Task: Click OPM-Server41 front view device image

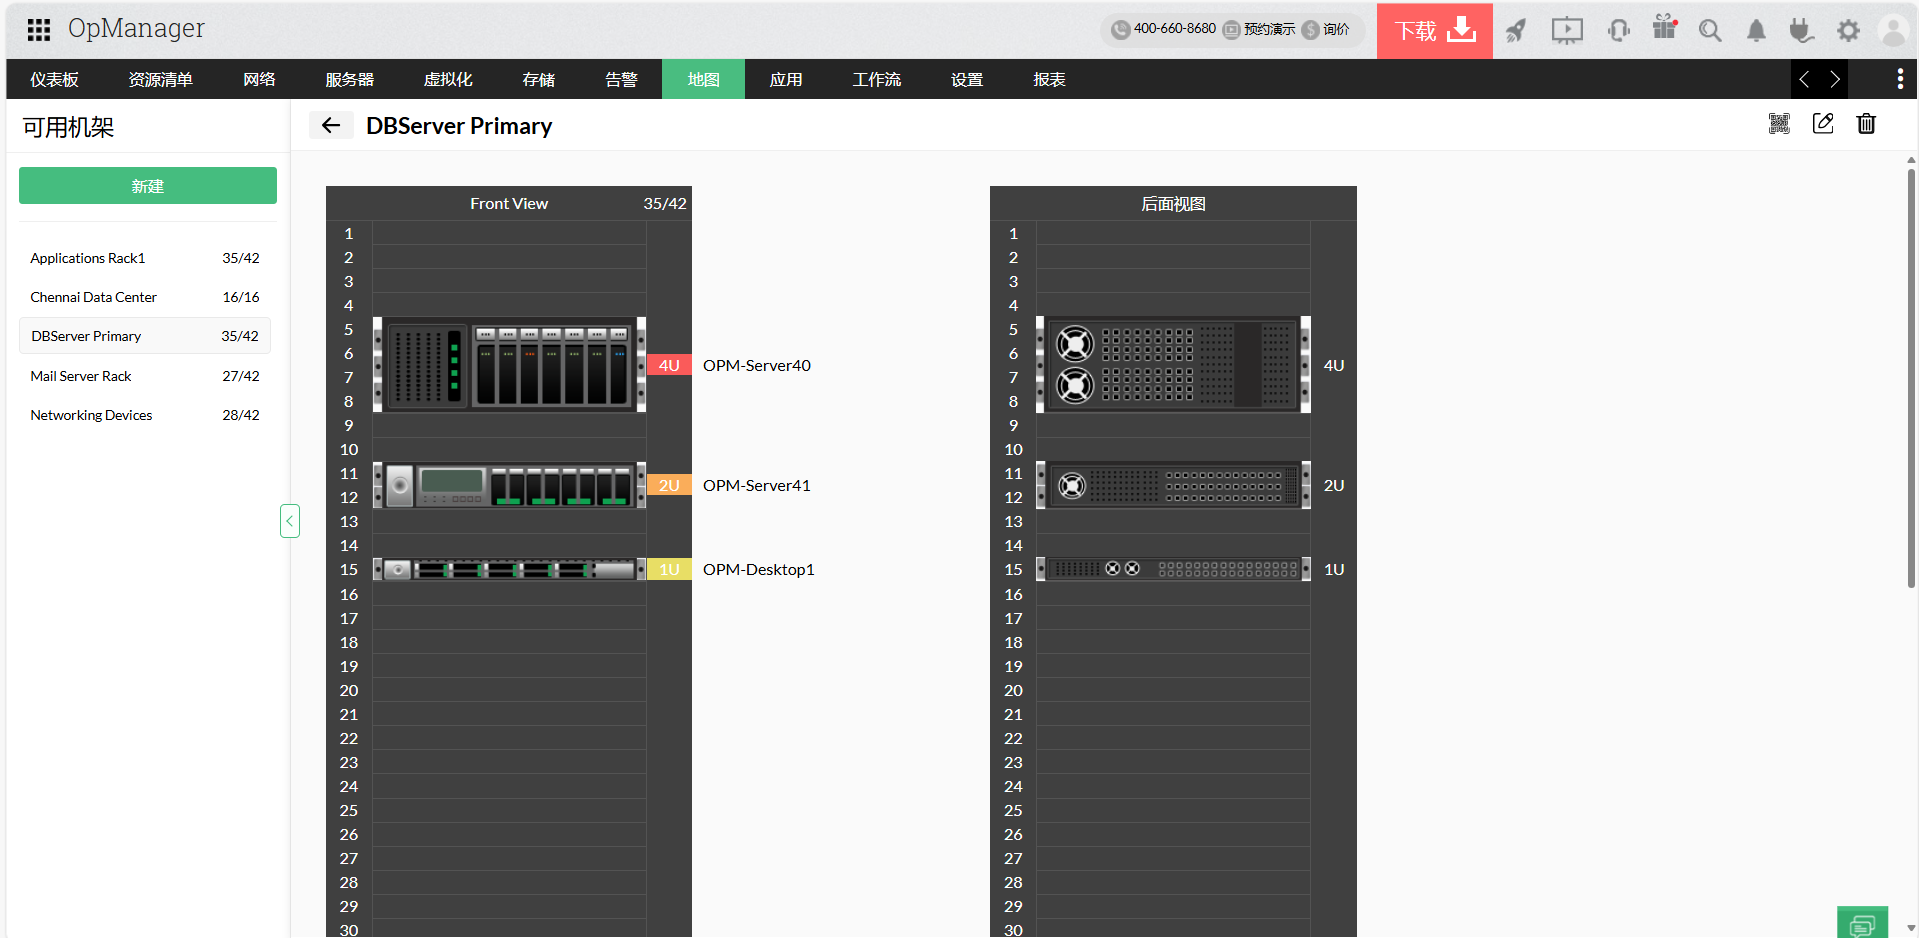Action: pos(509,485)
